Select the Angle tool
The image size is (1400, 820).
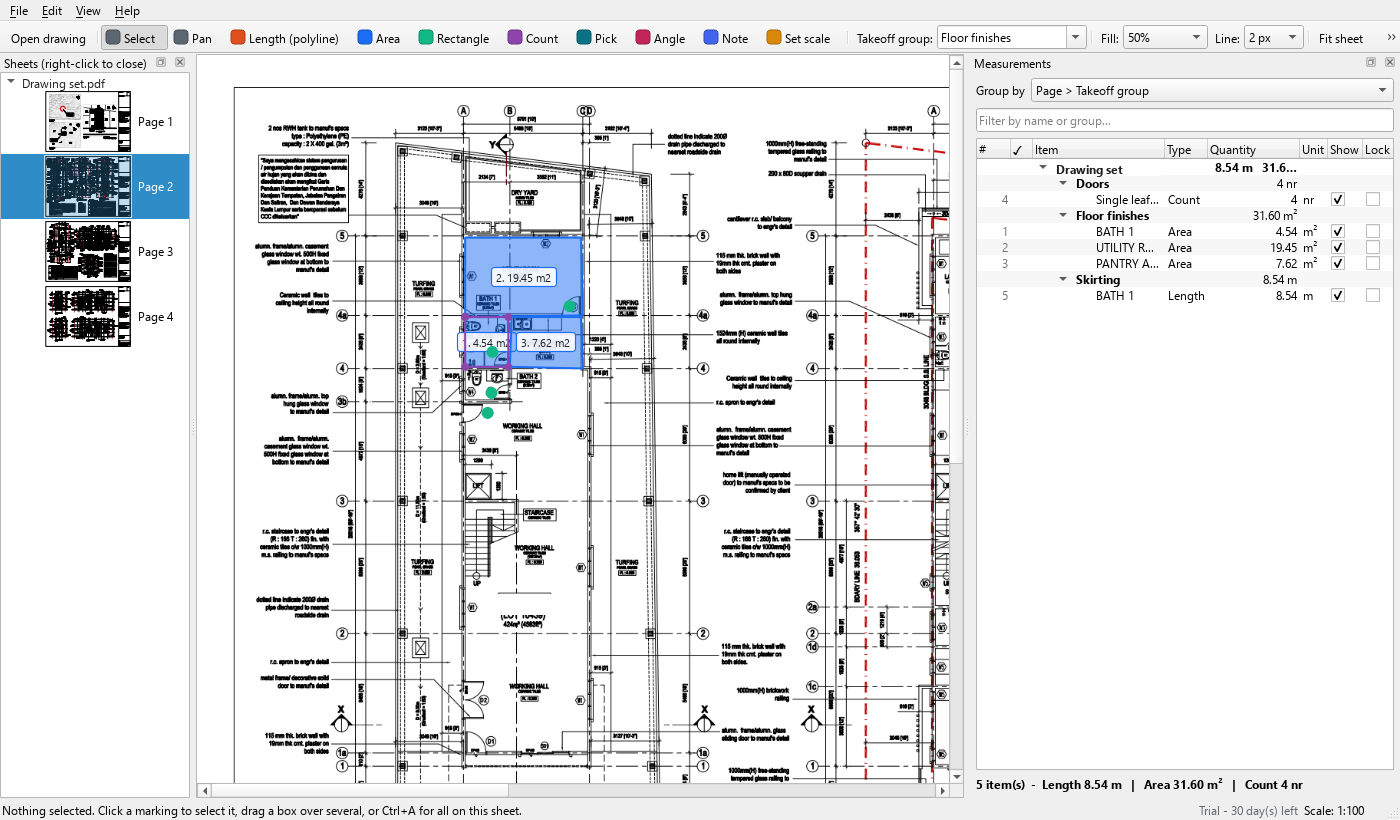click(x=659, y=38)
